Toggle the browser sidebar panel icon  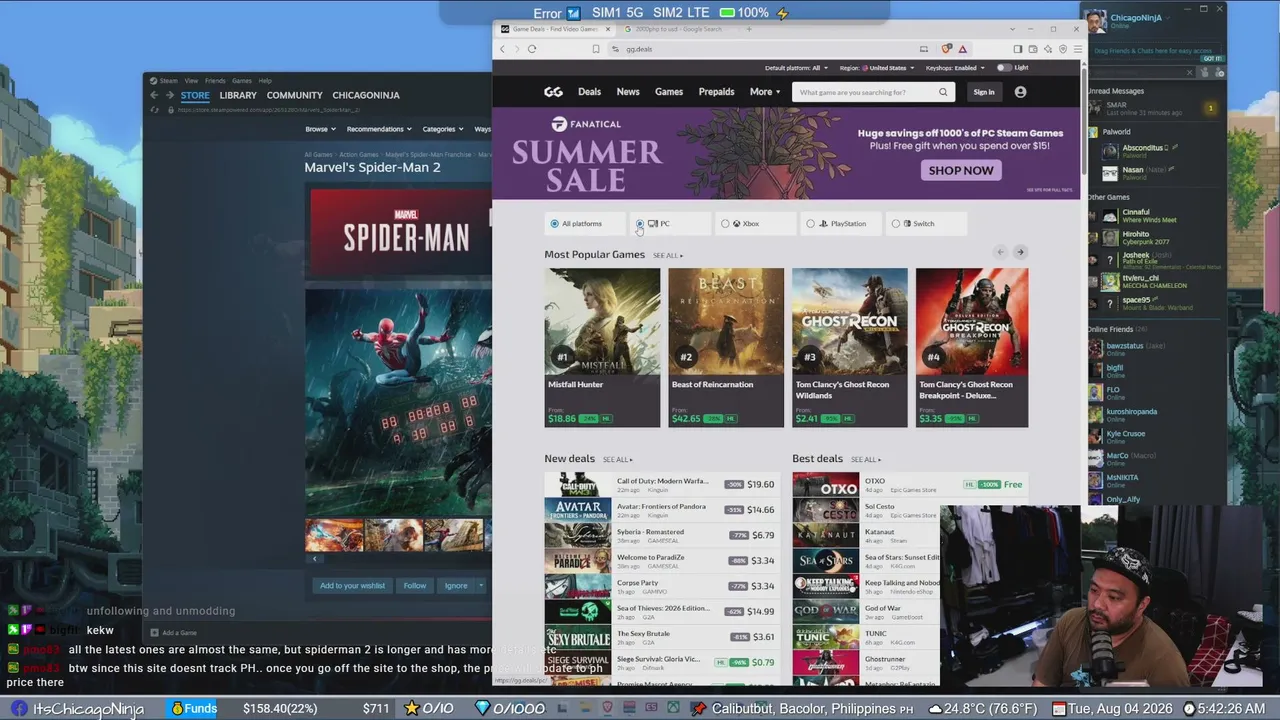[x=1018, y=49]
